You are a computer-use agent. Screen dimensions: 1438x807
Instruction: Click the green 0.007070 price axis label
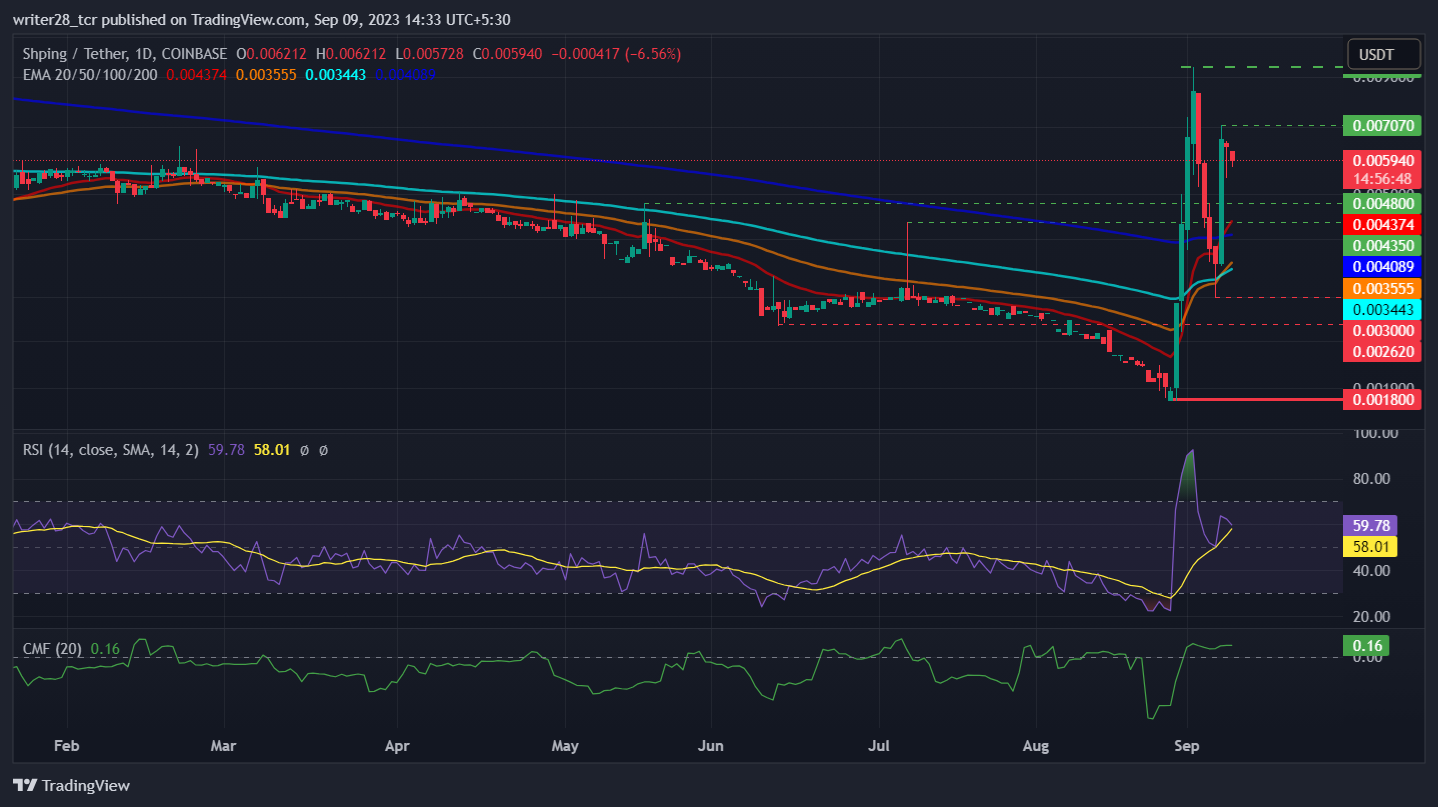tap(1381, 126)
